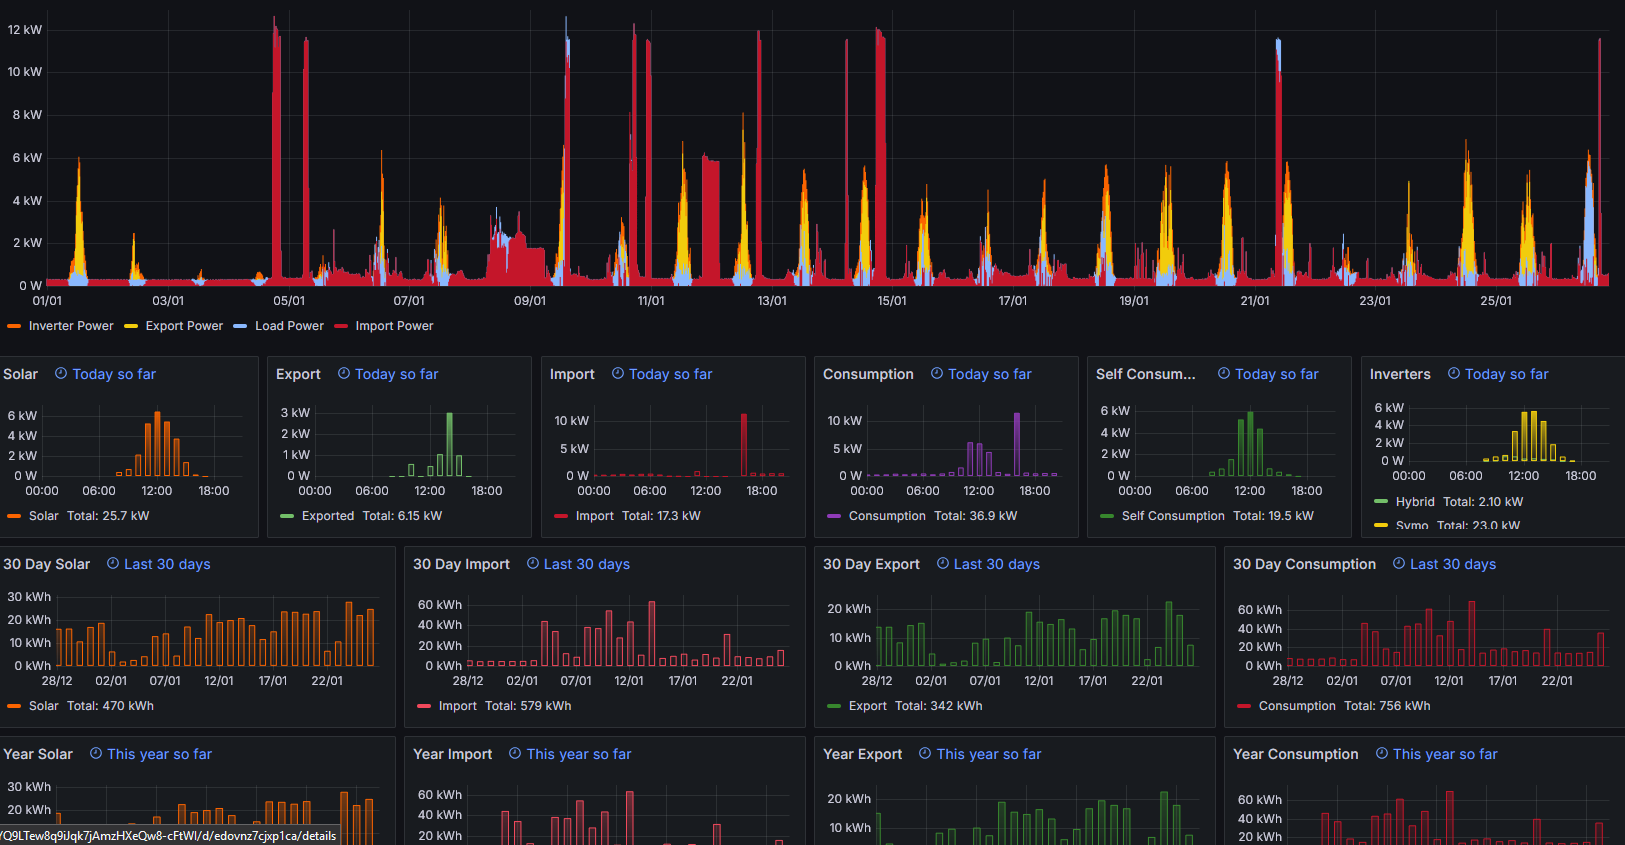This screenshot has height=845, width=1625.
Task: Click 'Today so far' link in Solar panel
Action: 114,374
